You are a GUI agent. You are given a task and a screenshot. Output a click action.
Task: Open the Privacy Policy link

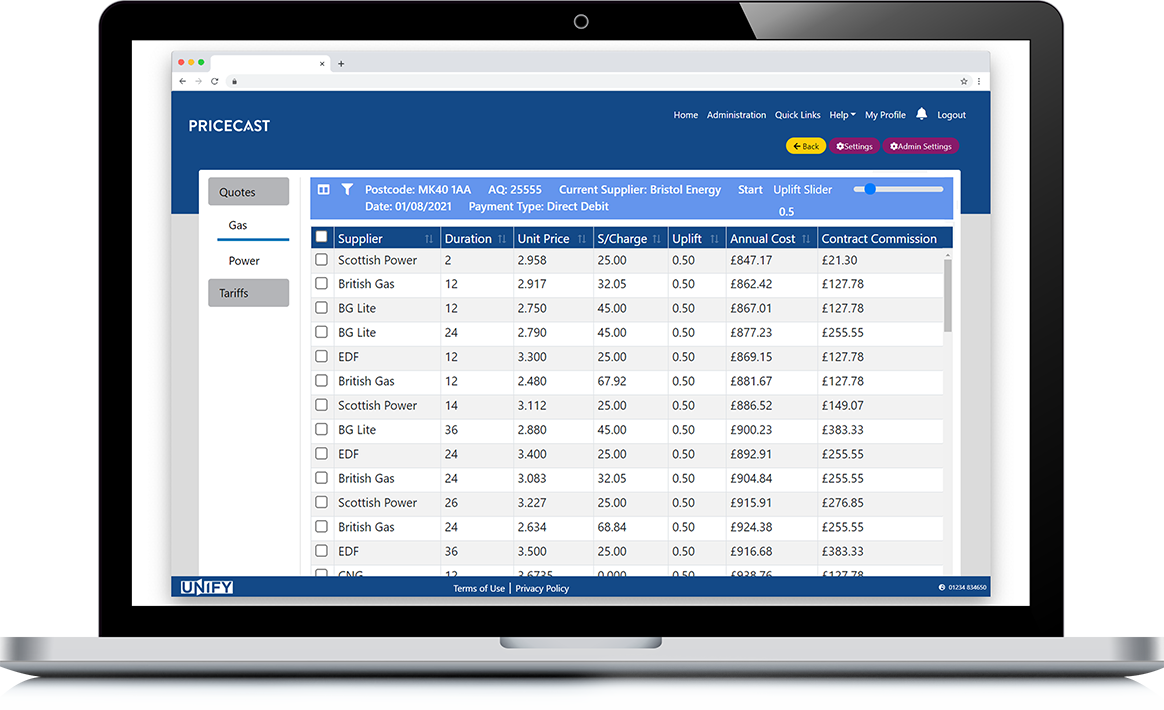point(542,588)
